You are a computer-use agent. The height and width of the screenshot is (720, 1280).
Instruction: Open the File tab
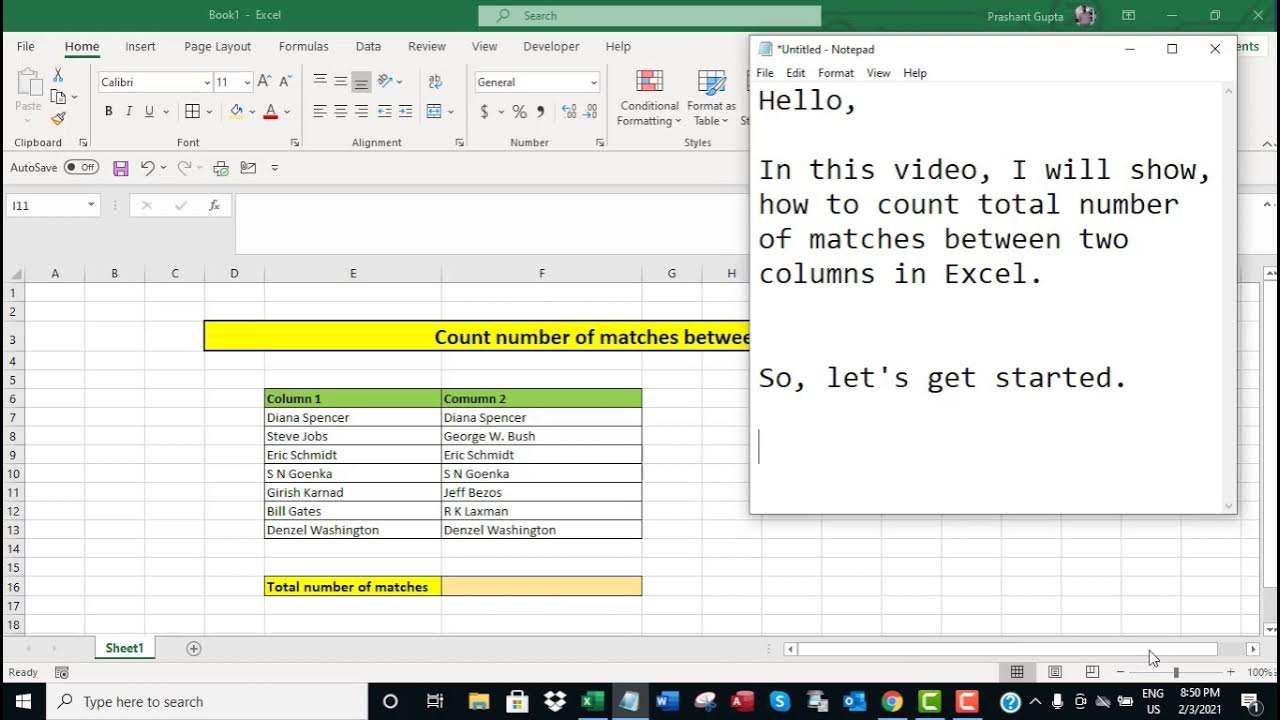(26, 46)
